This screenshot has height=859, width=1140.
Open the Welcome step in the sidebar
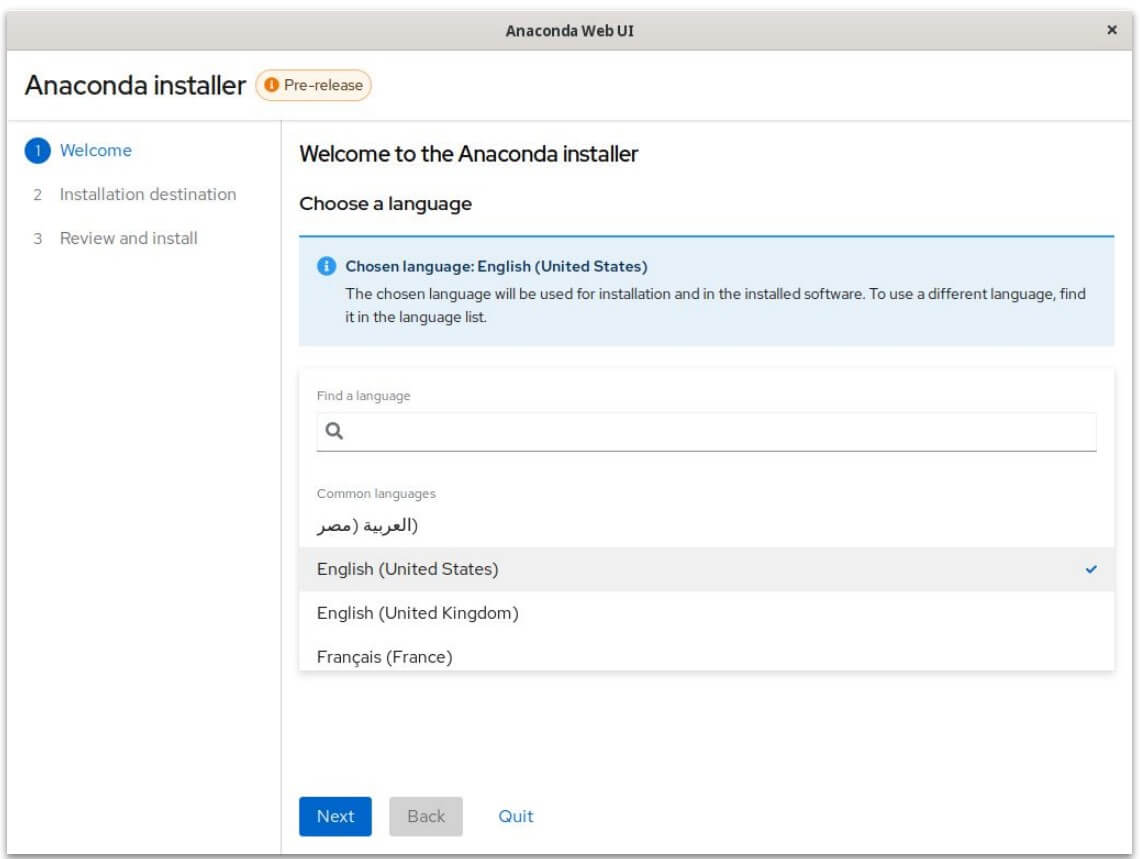pos(96,150)
